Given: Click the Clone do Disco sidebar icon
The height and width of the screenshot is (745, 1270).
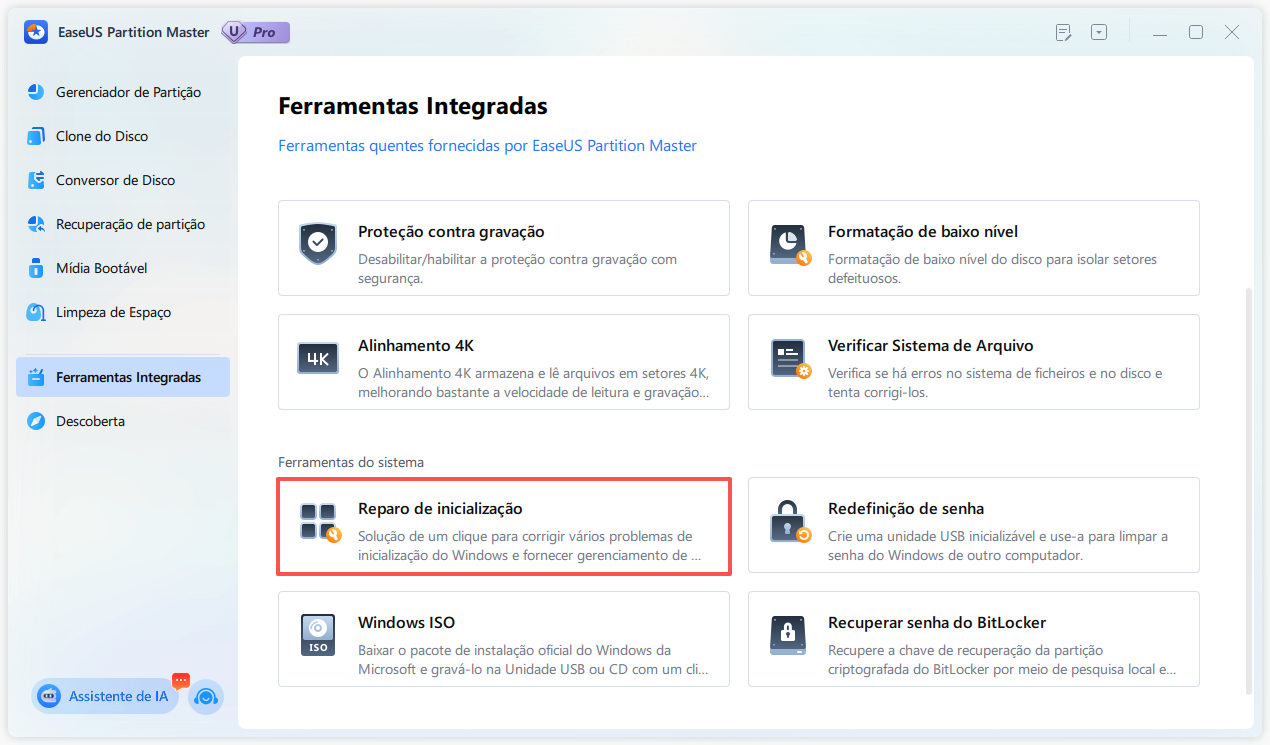Looking at the screenshot, I should [36, 136].
